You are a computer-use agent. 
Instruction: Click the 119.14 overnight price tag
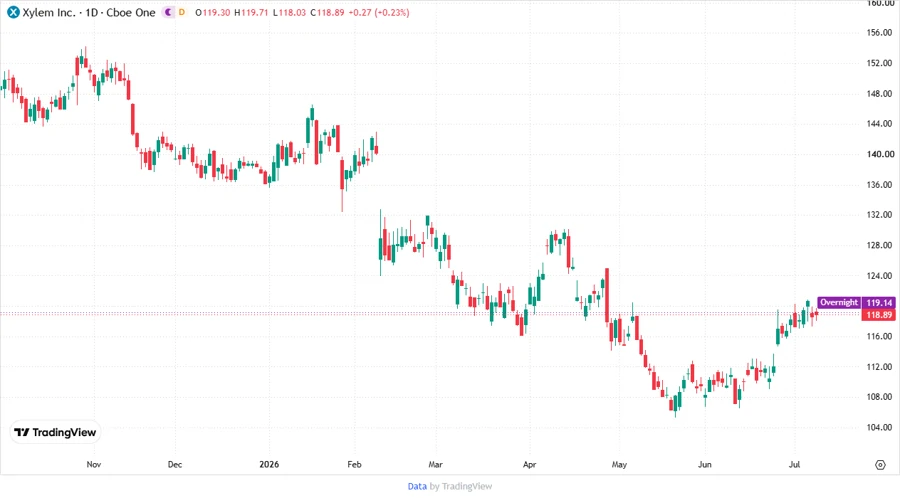(879, 302)
